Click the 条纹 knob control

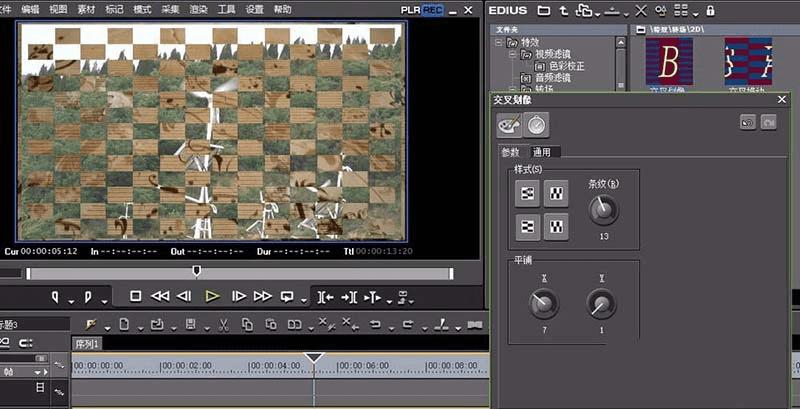point(603,209)
